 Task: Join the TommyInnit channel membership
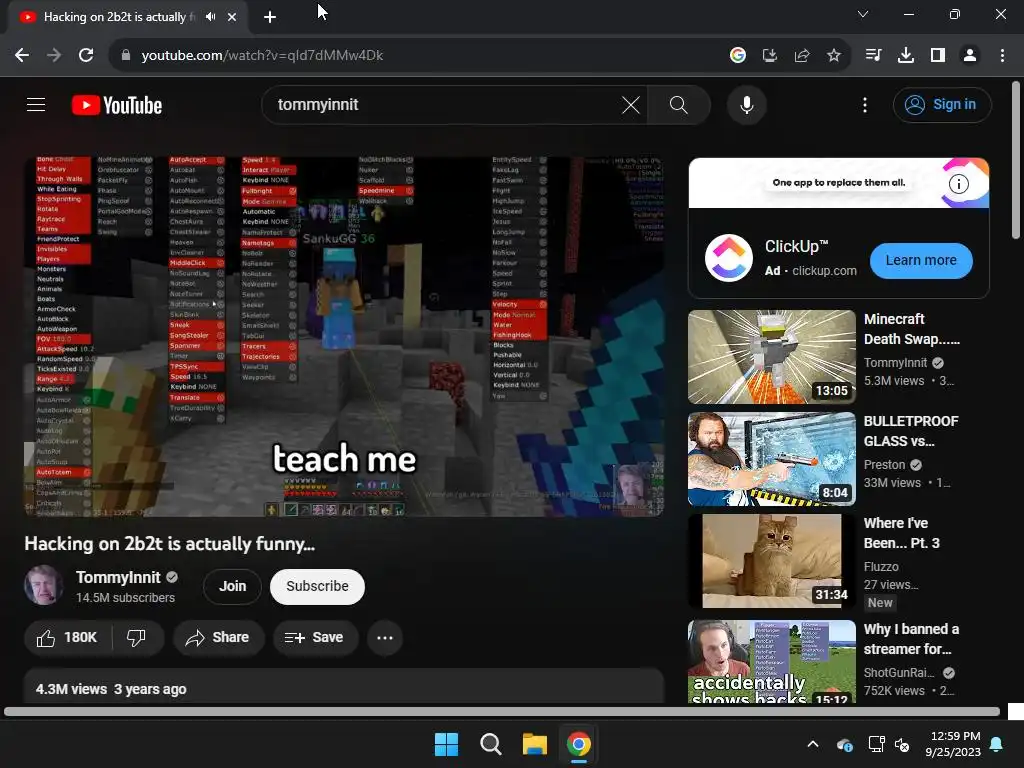pyautogui.click(x=232, y=586)
